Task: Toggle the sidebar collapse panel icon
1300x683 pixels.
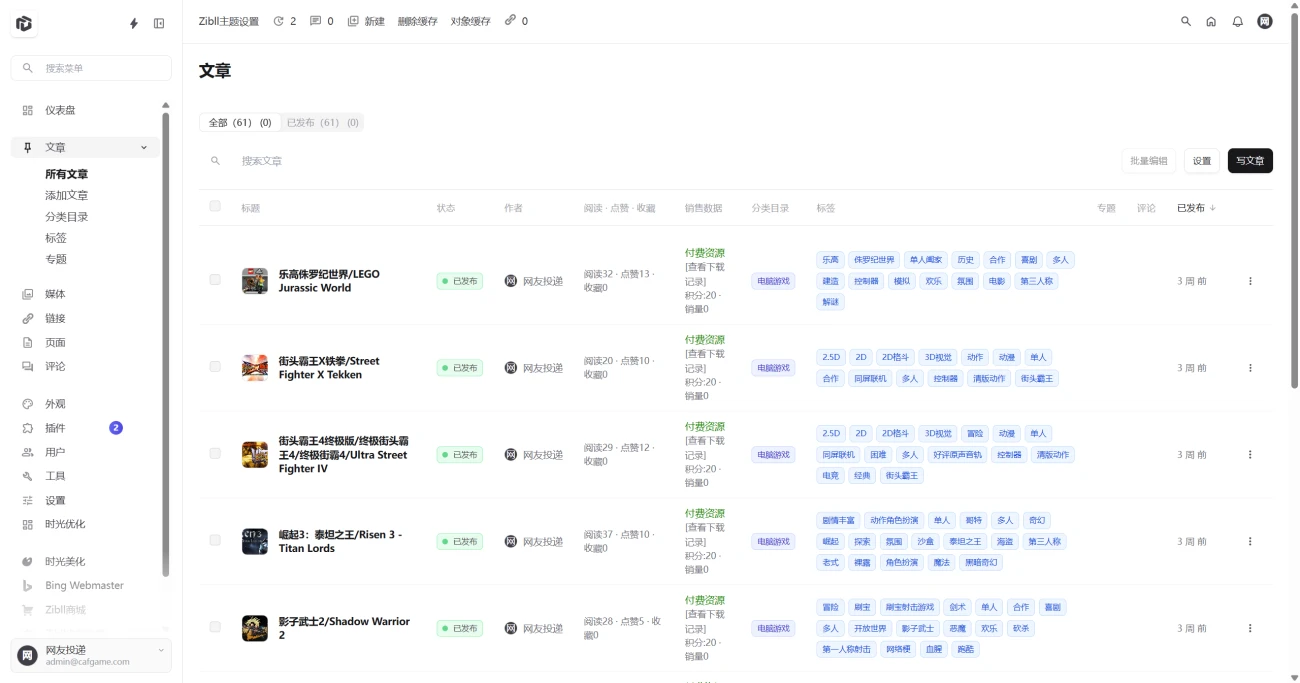Action: 159,23
